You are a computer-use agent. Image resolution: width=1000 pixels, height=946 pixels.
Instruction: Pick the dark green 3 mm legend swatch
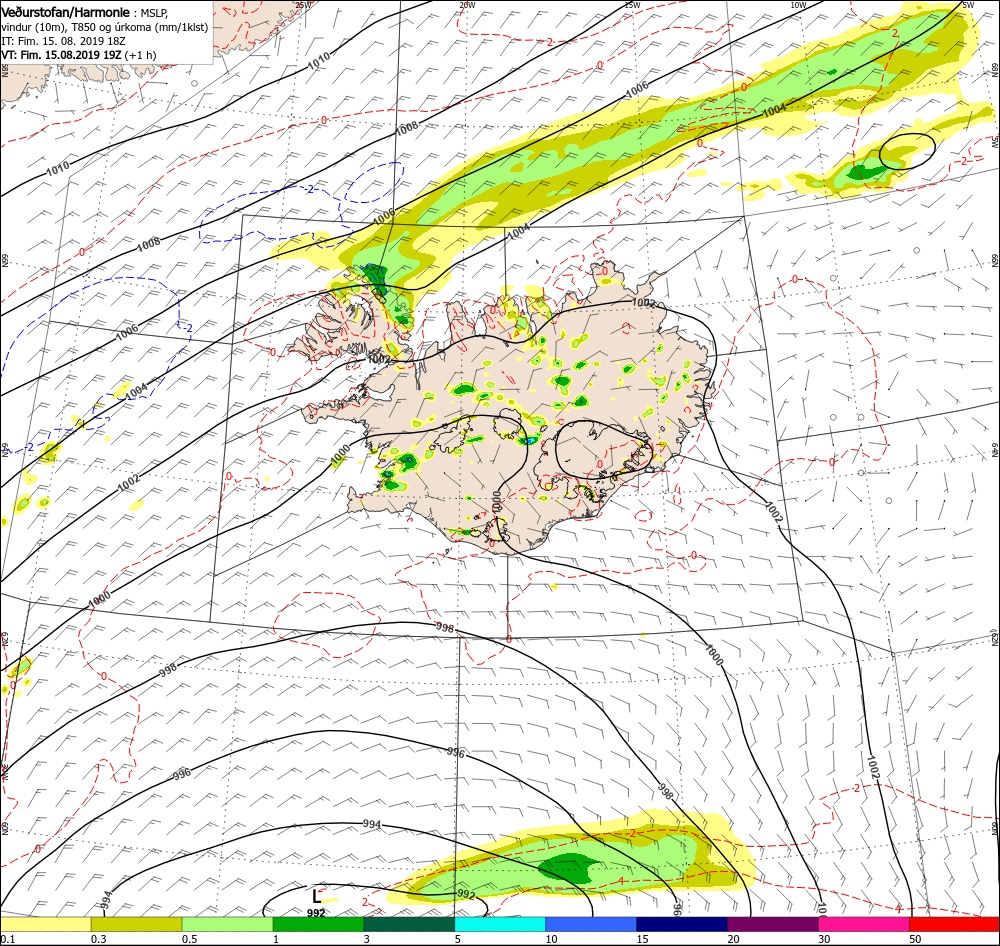[409, 925]
